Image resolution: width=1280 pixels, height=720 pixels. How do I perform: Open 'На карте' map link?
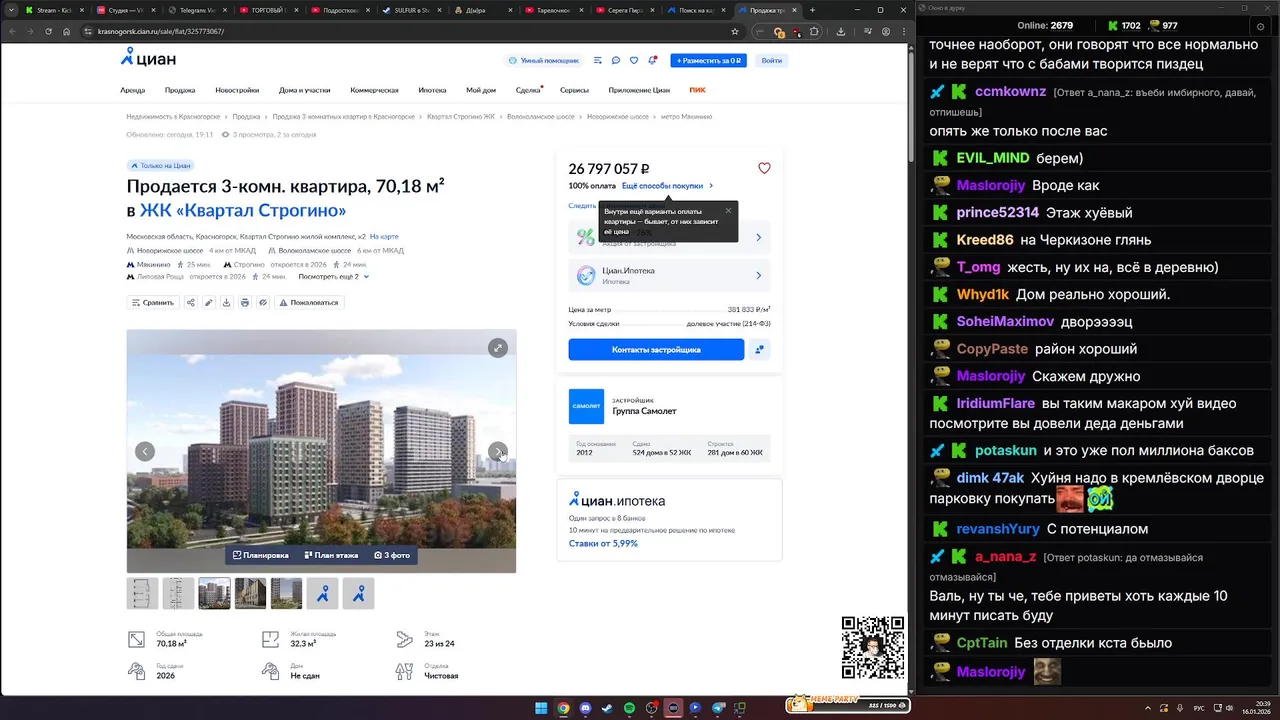point(384,237)
